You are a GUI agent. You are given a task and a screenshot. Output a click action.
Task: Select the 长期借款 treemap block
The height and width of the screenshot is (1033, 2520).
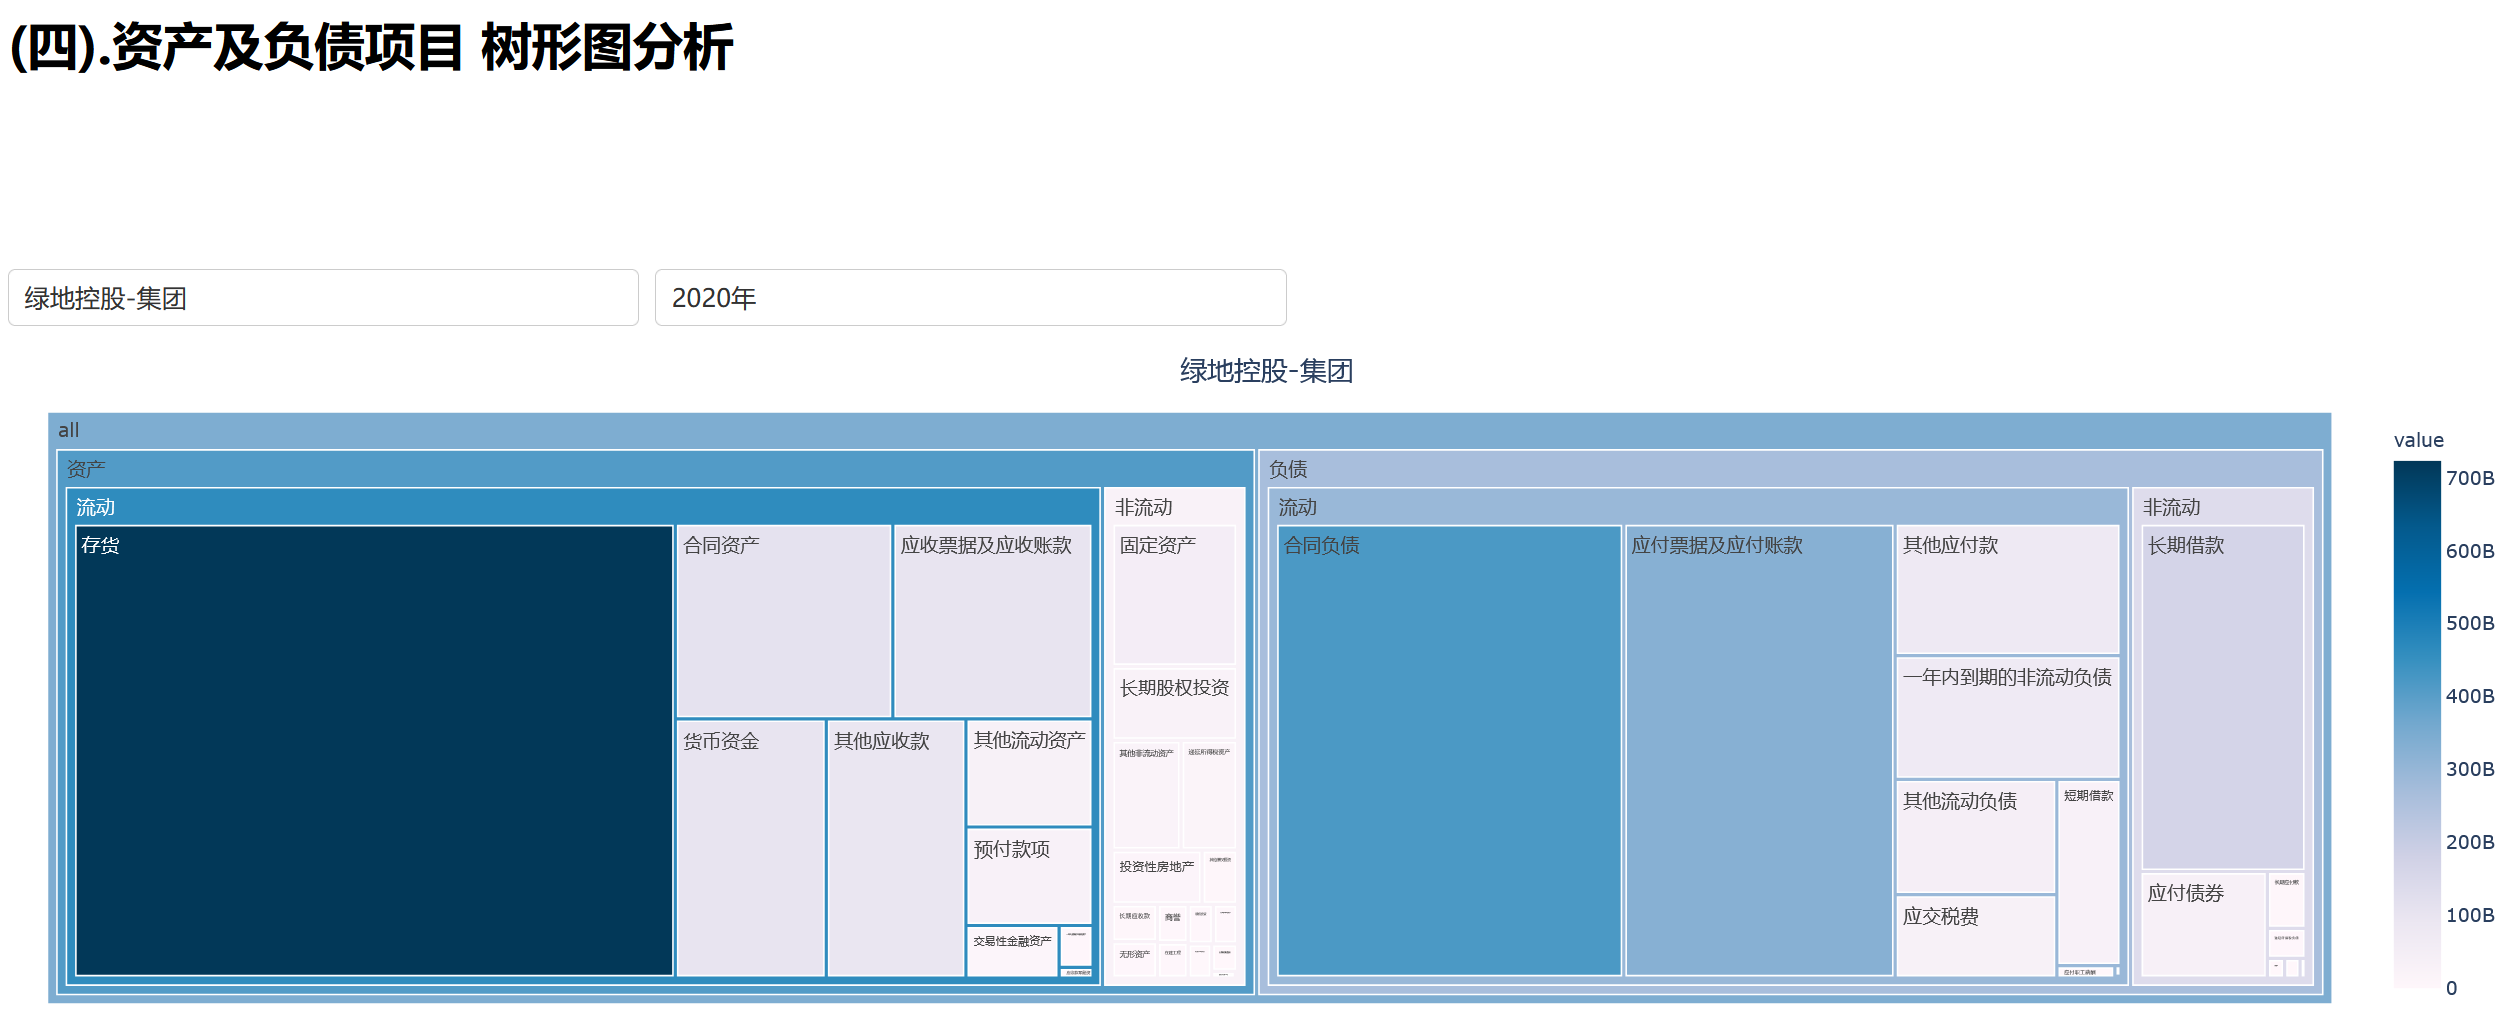pyautogui.click(x=2222, y=697)
